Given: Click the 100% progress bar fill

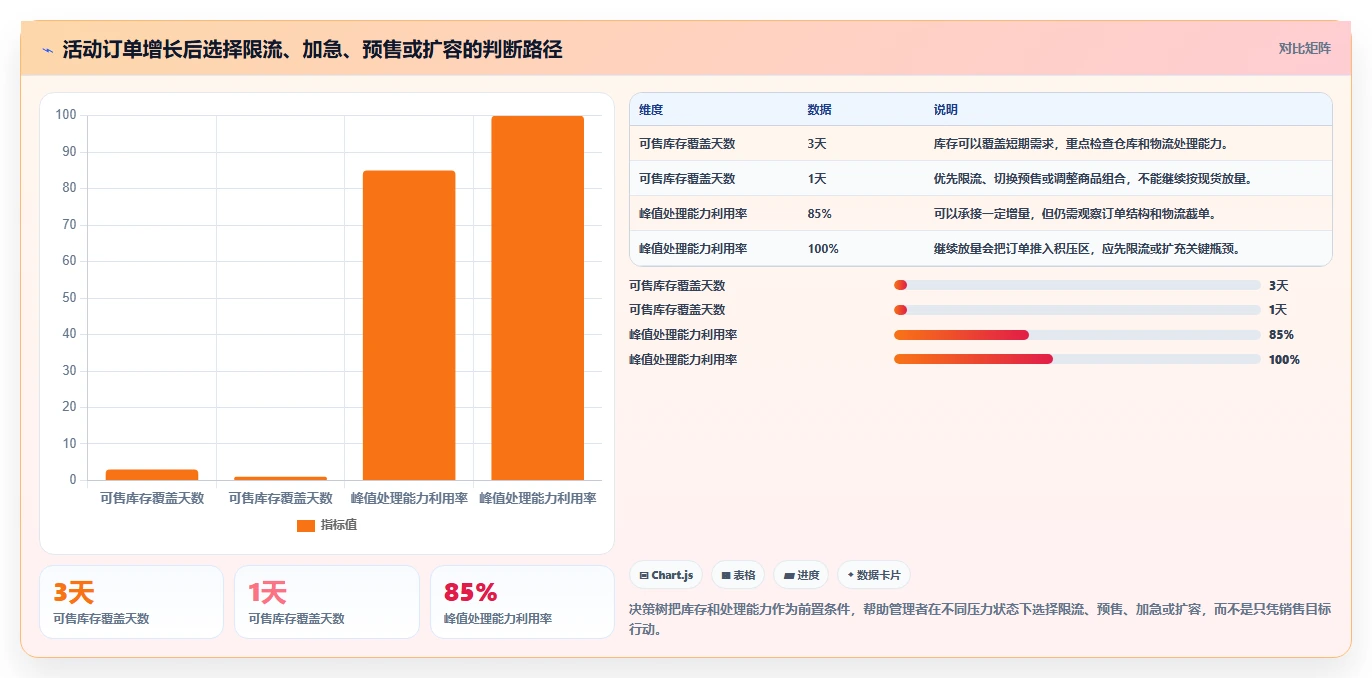Looking at the screenshot, I should [973, 359].
